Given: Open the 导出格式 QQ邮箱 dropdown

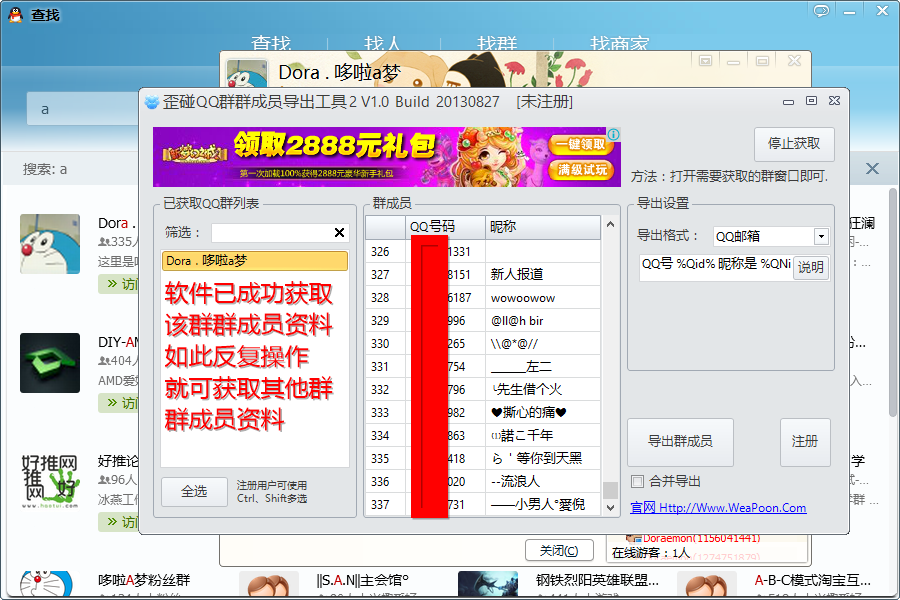Looking at the screenshot, I should (822, 236).
